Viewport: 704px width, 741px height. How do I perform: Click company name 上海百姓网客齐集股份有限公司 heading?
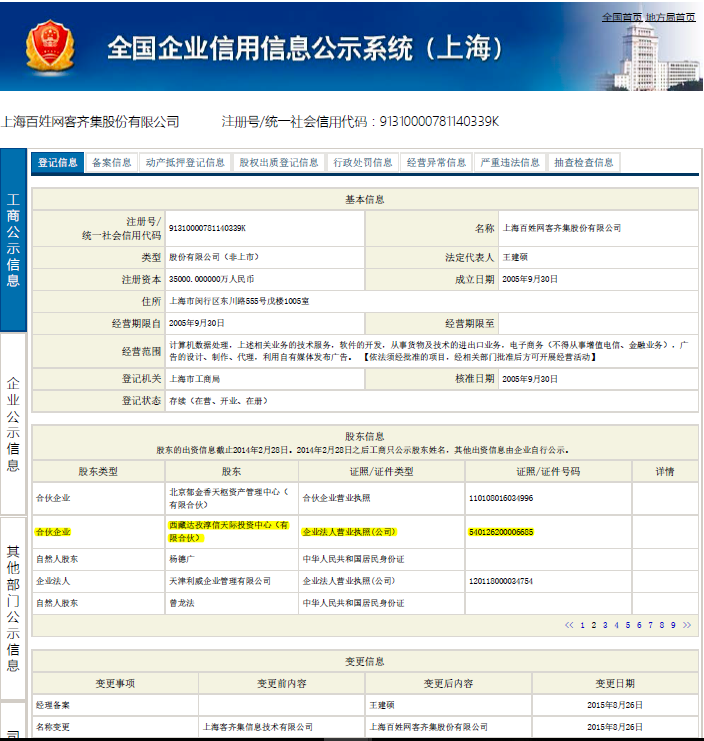[90, 122]
